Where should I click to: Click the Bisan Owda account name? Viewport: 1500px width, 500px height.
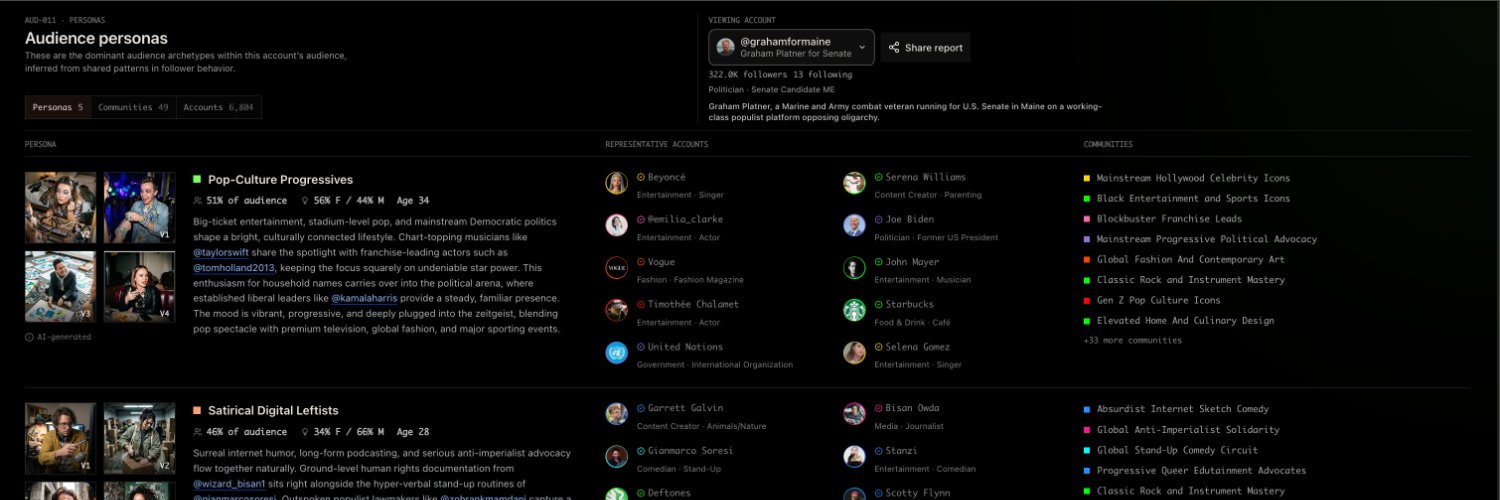[915, 408]
